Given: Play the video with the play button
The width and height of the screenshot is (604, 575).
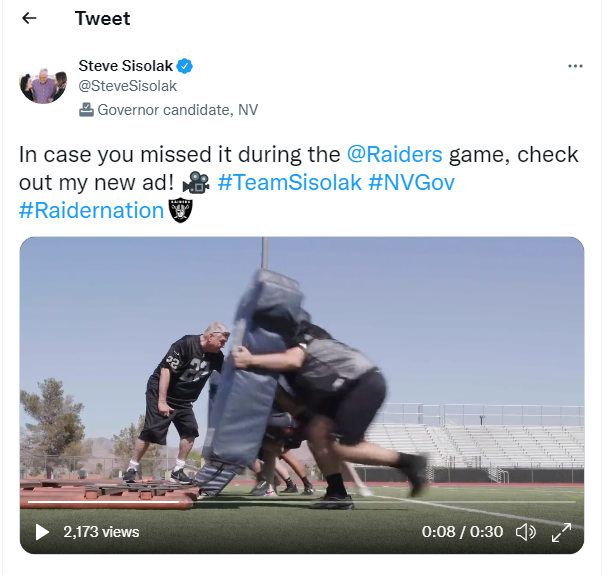Looking at the screenshot, I should (42, 532).
